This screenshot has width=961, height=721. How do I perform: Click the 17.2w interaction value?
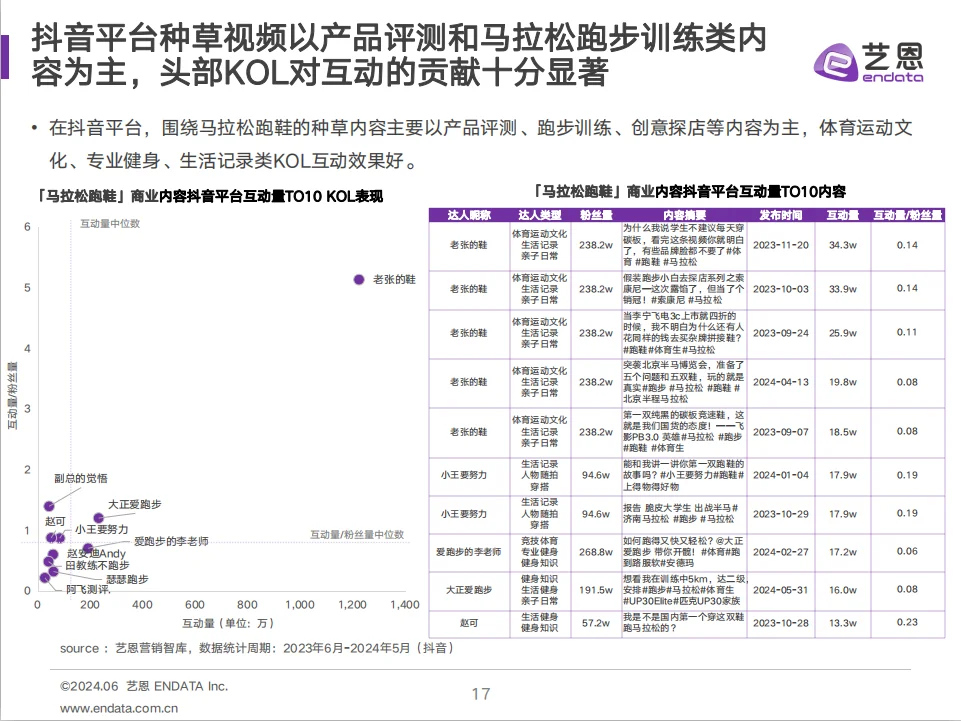pos(843,552)
